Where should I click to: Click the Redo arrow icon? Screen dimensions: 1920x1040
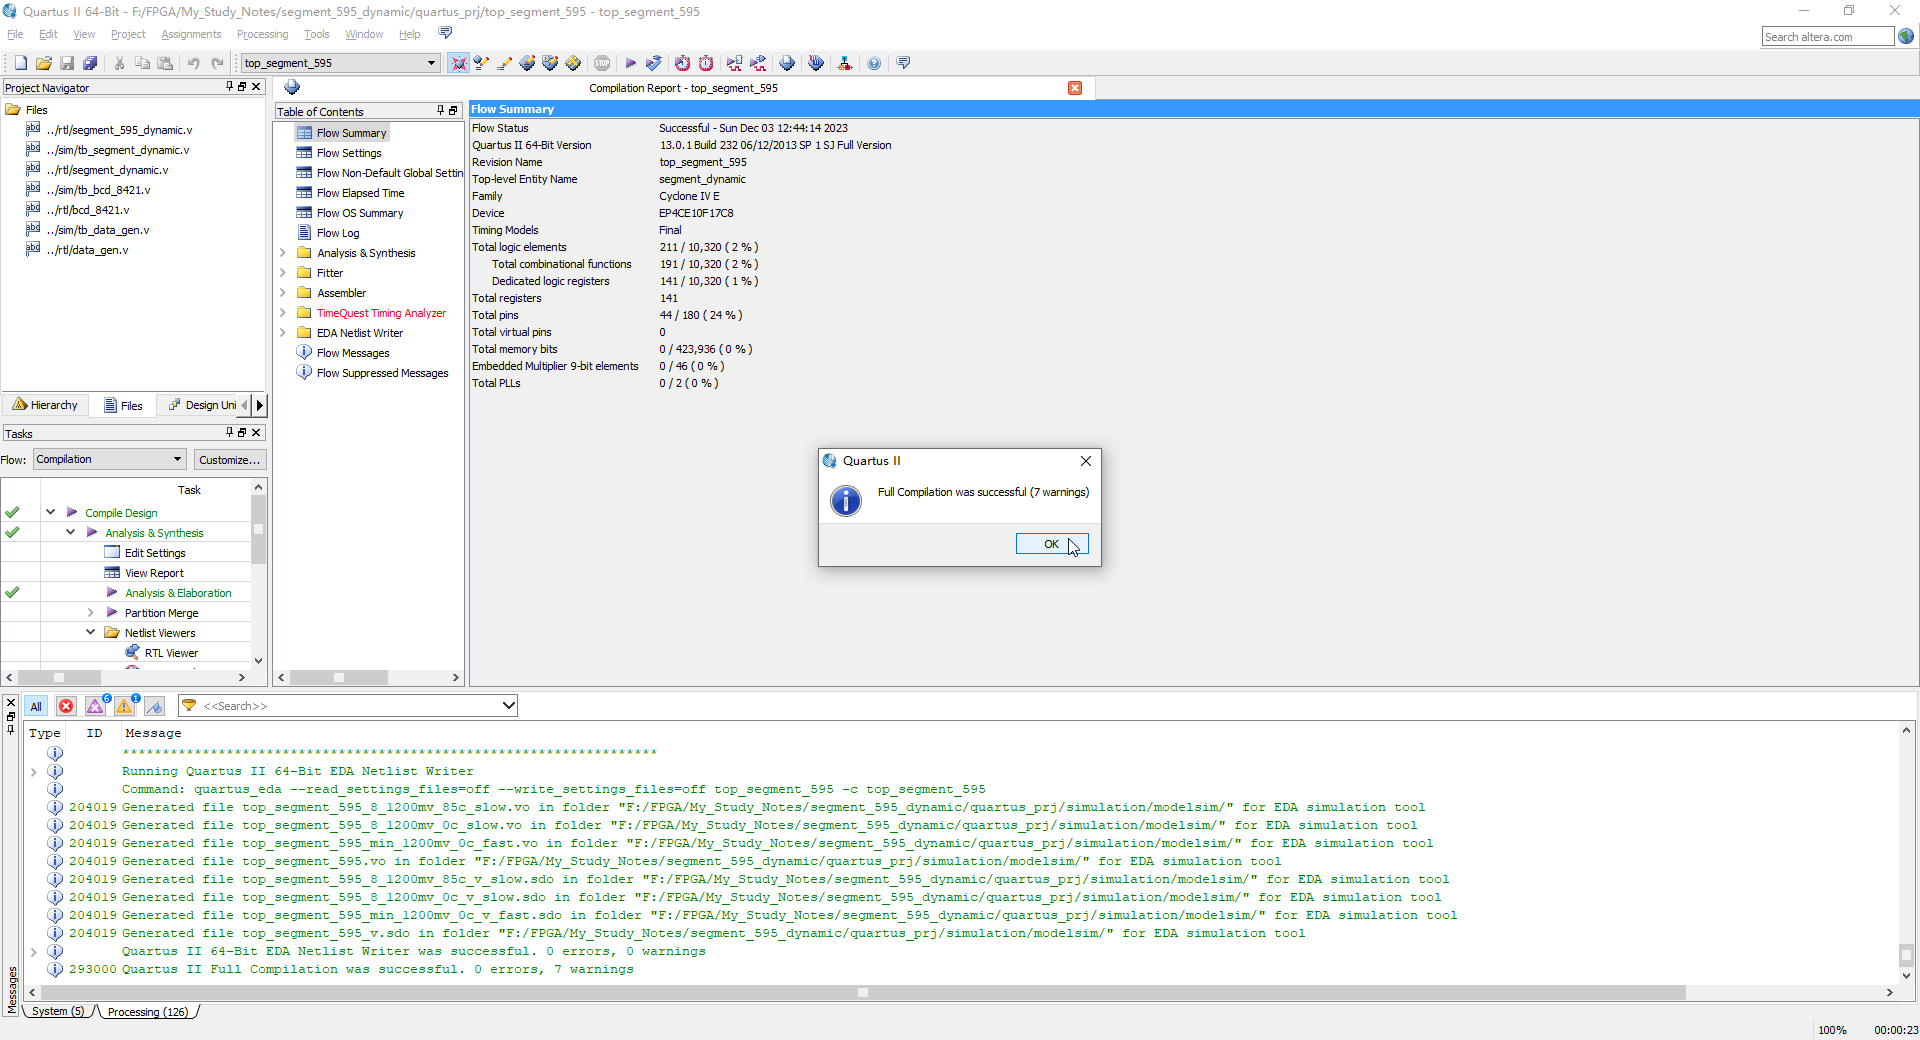point(217,63)
